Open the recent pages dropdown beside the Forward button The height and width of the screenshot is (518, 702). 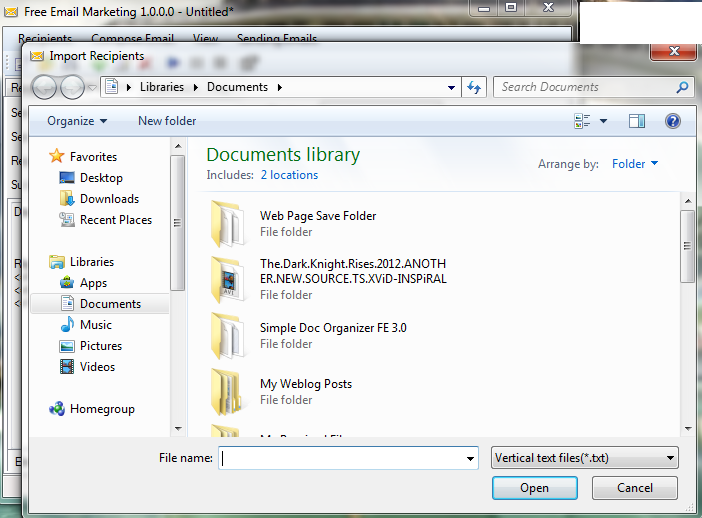pos(92,87)
